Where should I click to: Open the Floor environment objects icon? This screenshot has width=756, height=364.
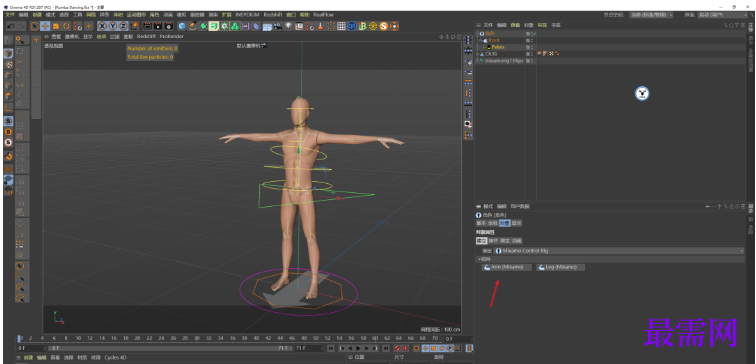[267, 26]
